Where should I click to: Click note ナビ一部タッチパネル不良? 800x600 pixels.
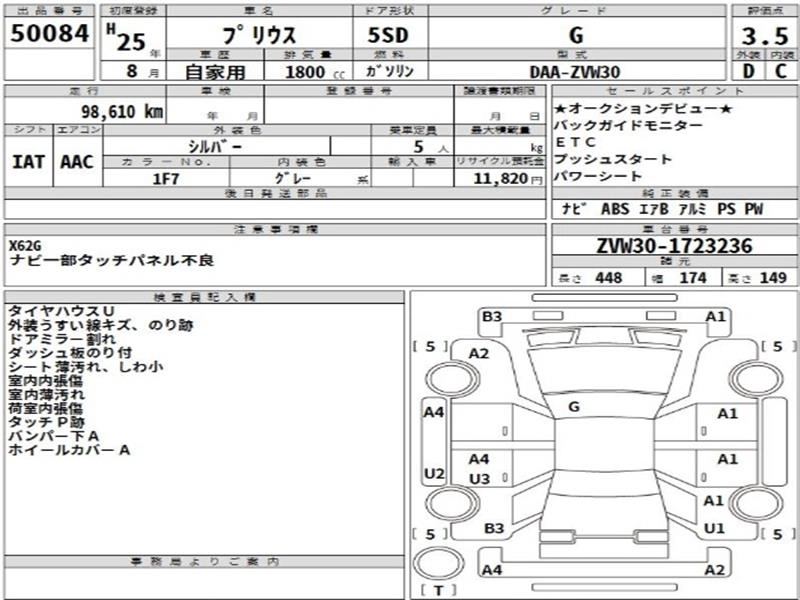click(x=111, y=261)
